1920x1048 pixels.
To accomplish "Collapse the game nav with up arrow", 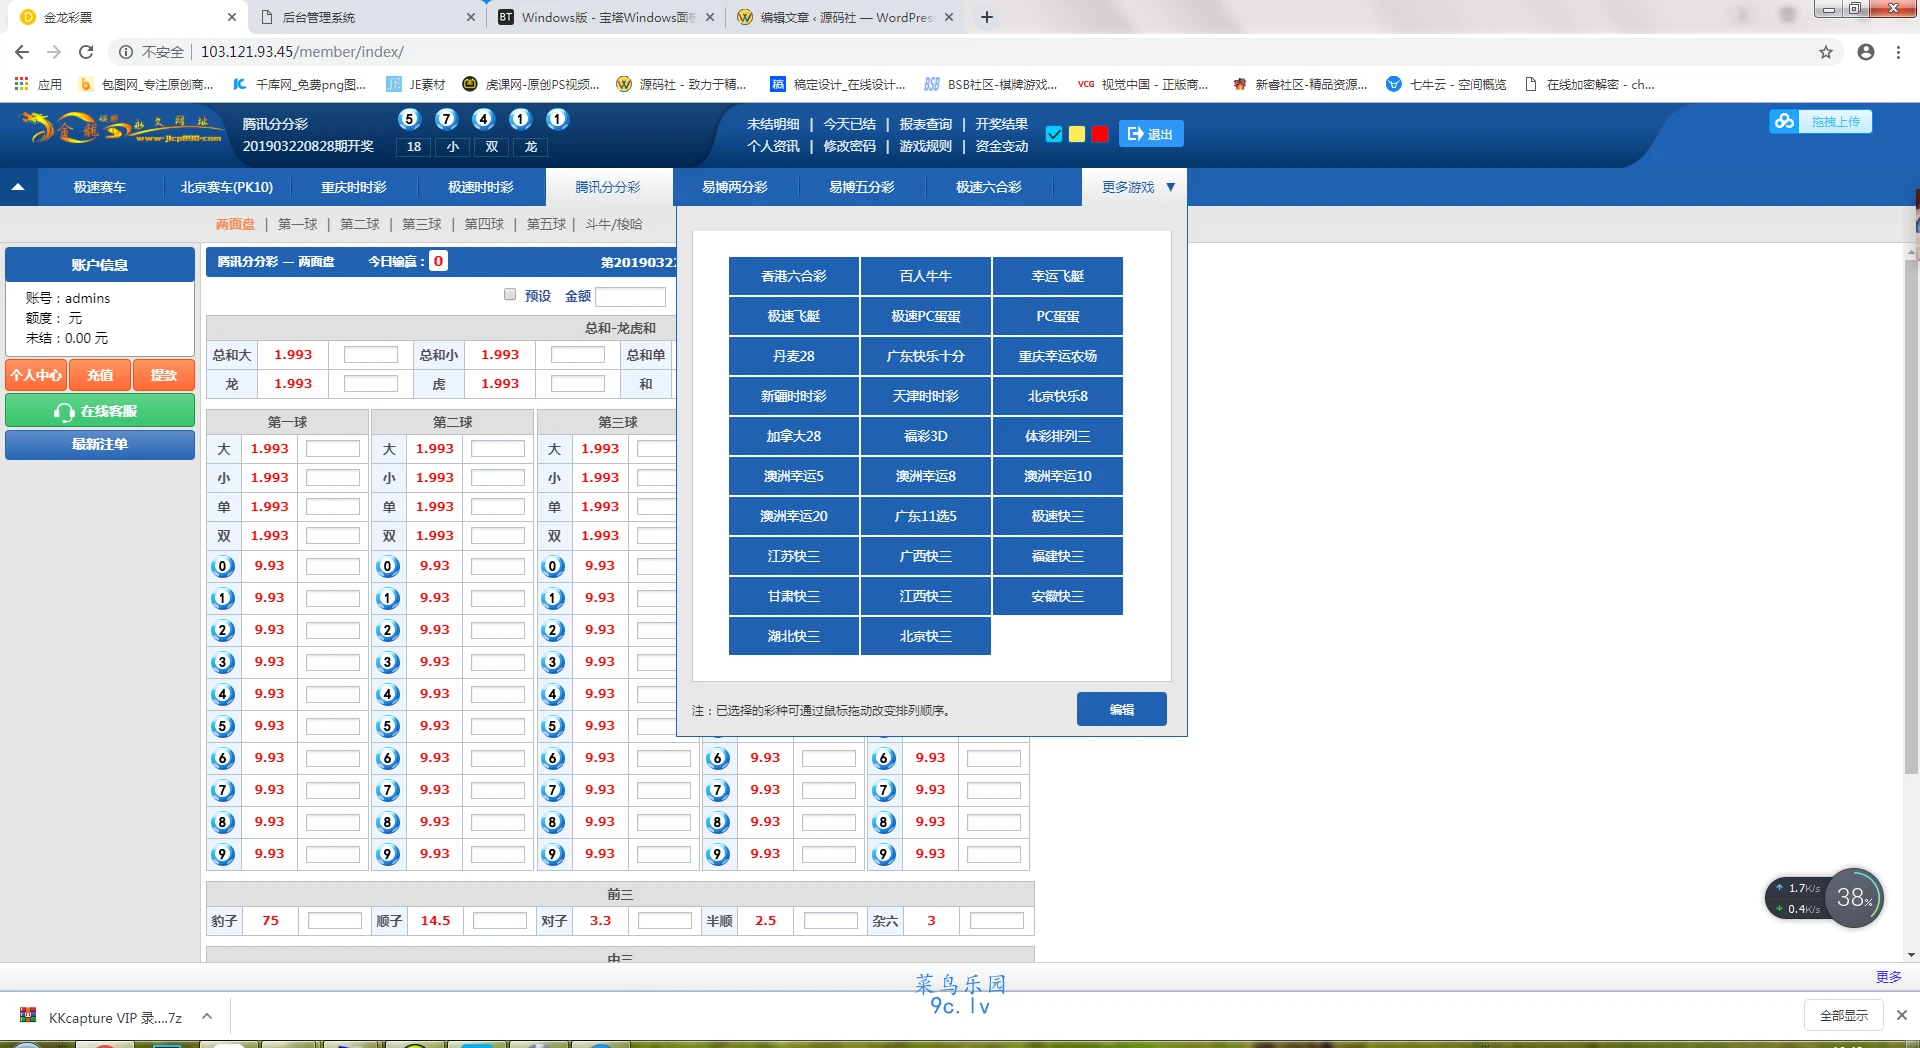I will coord(18,187).
